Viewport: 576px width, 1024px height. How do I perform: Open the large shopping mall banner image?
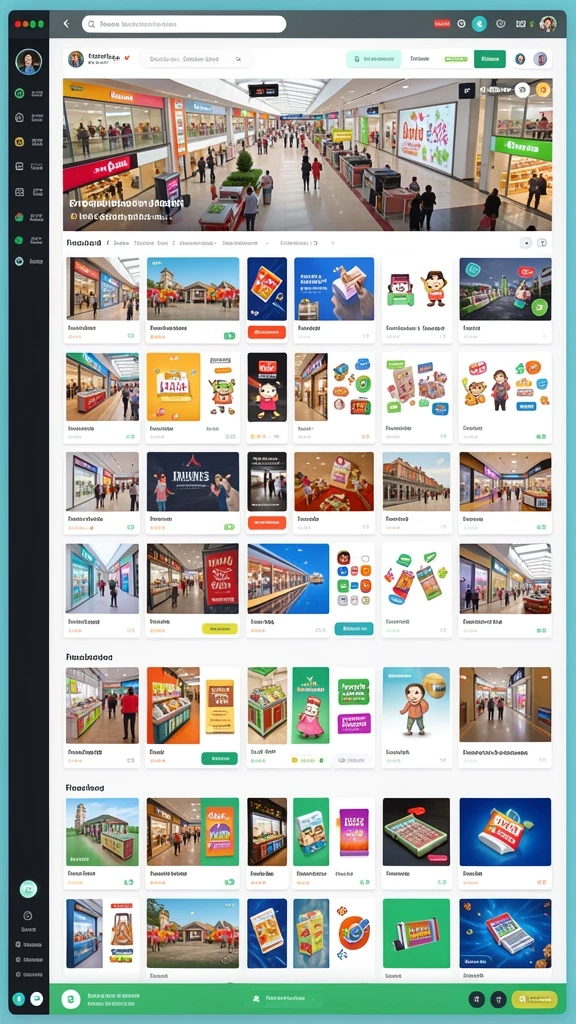(308, 155)
